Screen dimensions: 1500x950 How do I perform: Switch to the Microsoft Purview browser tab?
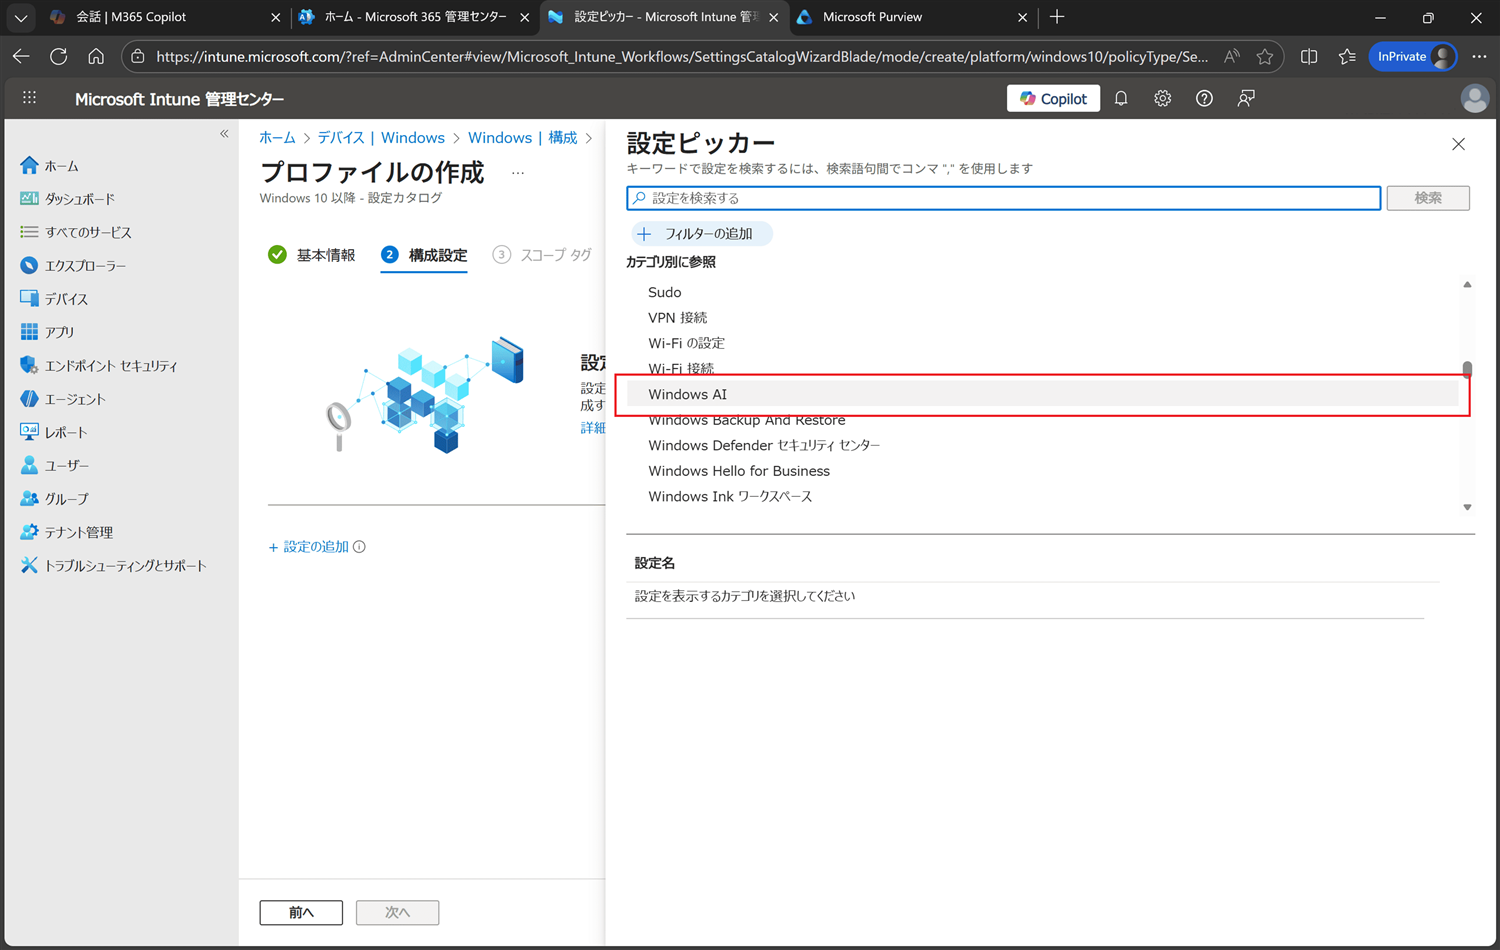click(911, 17)
